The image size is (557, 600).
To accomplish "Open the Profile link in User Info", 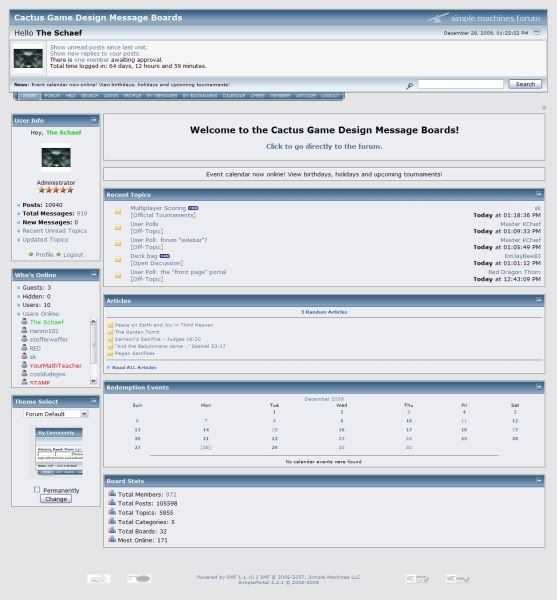I will tap(44, 254).
